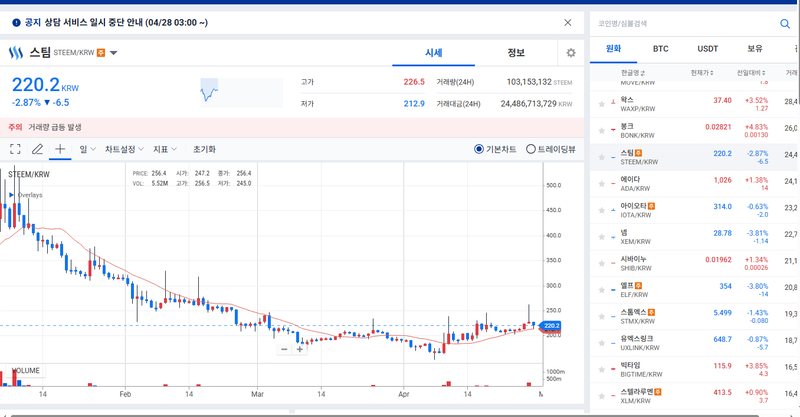Favorite the 스텔라루멘 XLM star

click(x=602, y=396)
